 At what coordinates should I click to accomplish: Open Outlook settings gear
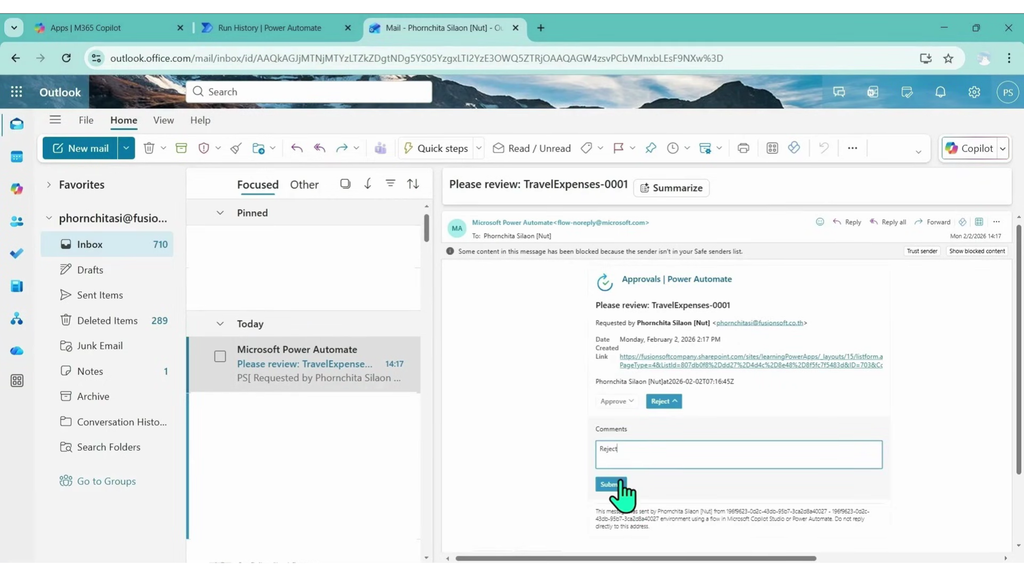tap(974, 92)
